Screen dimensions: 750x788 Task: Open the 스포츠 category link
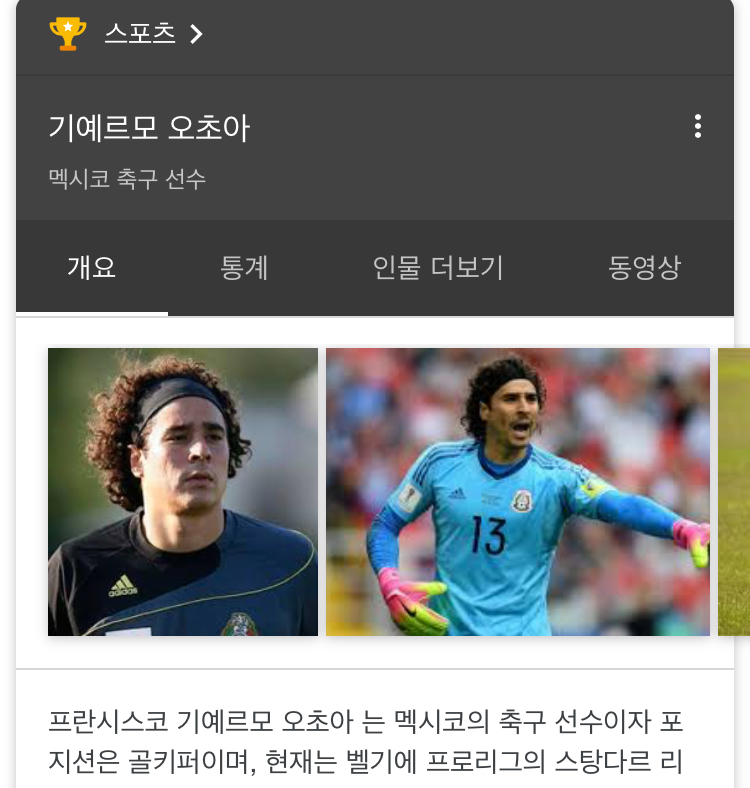click(140, 34)
